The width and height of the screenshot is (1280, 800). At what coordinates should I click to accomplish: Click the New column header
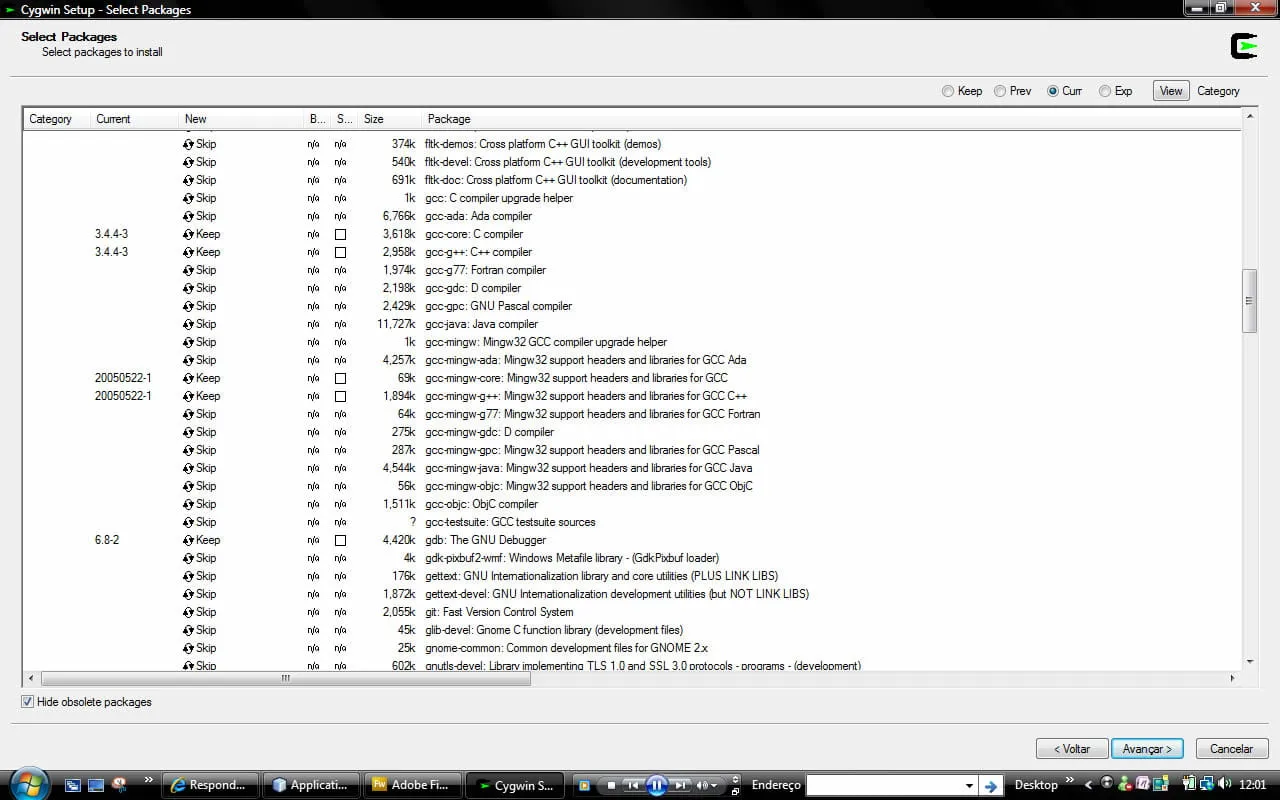point(242,119)
